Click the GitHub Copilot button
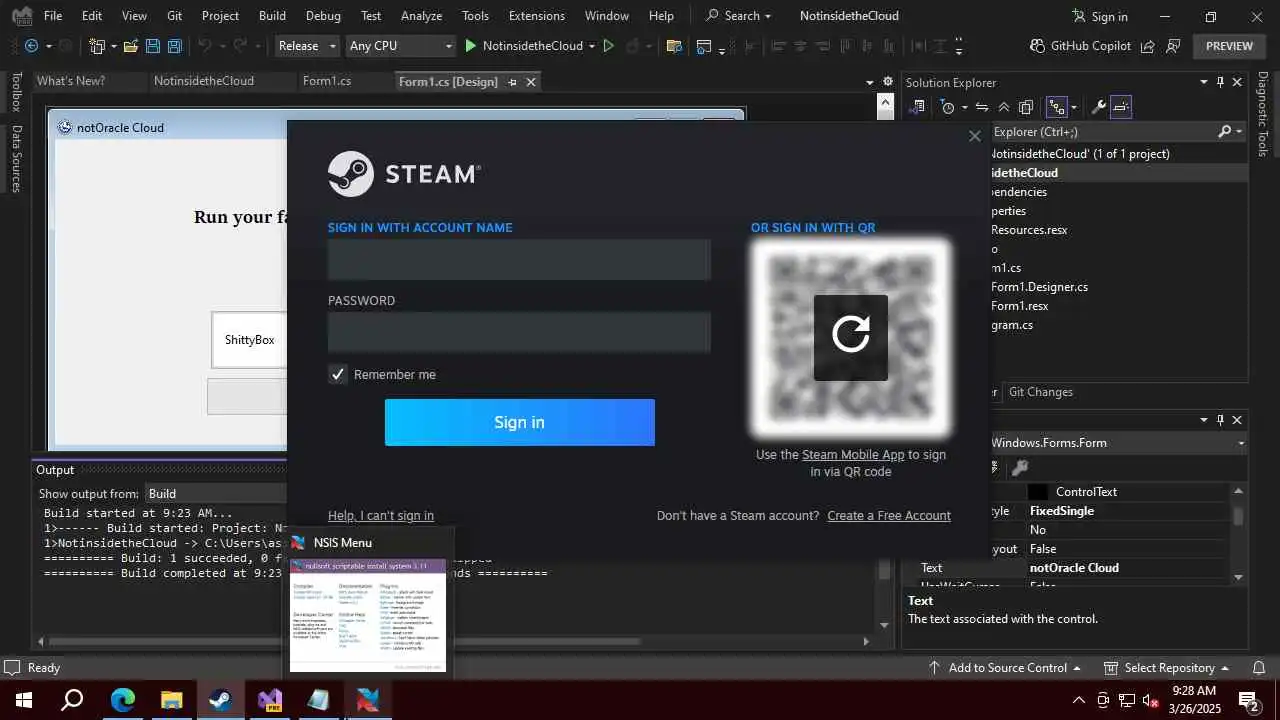1280x720 pixels. (1080, 46)
